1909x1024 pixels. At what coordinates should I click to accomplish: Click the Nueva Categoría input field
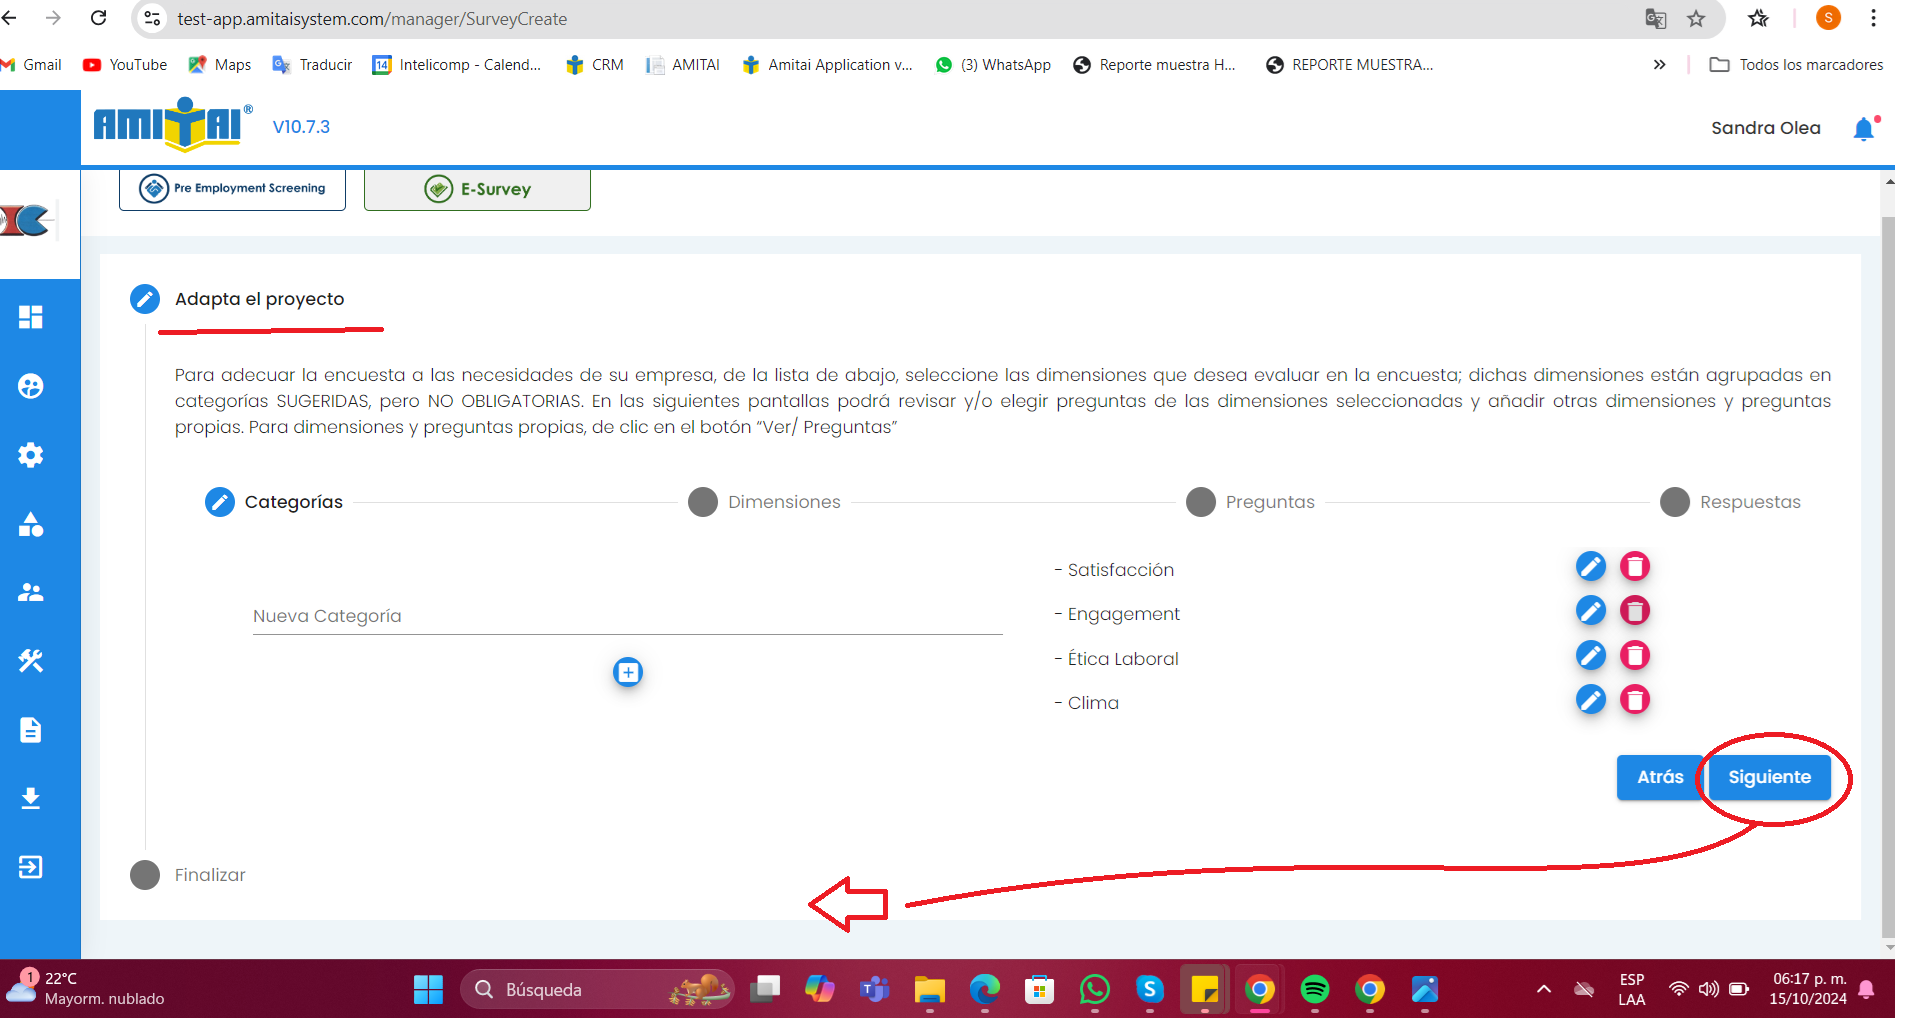tap(627, 617)
